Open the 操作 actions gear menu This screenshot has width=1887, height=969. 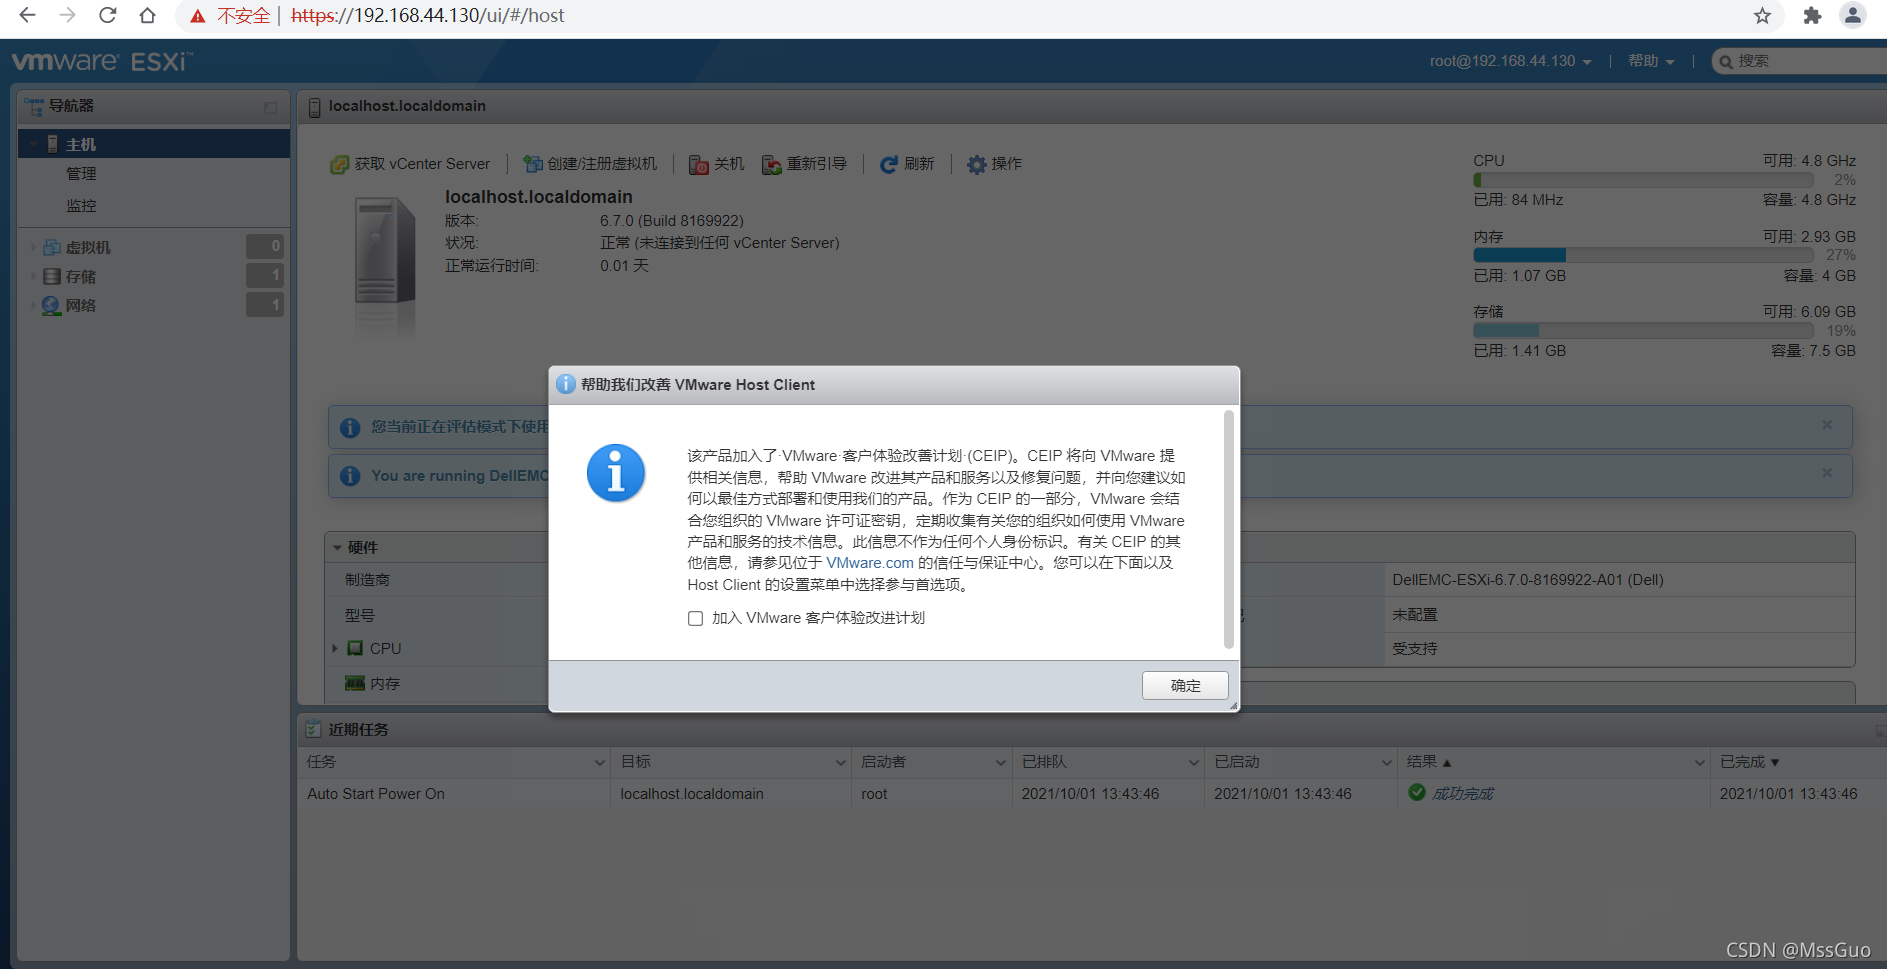pyautogui.click(x=994, y=164)
